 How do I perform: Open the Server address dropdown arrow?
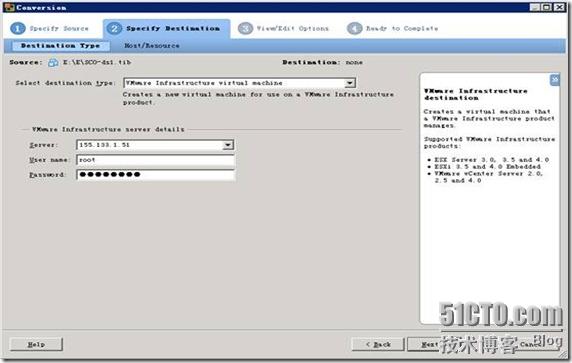click(x=228, y=145)
